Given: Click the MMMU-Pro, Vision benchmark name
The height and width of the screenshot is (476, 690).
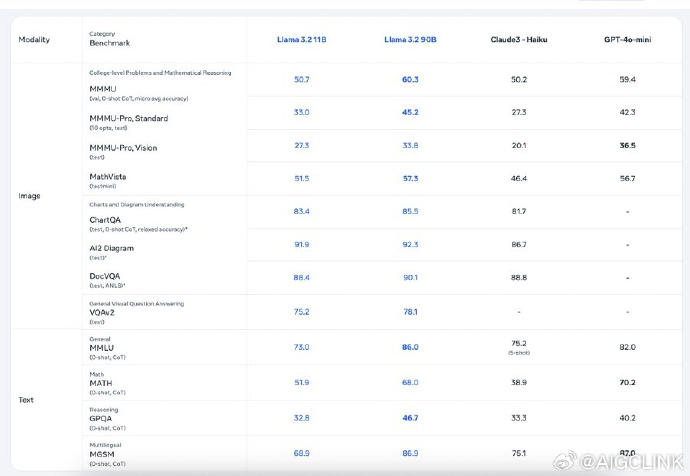Looking at the screenshot, I should tap(123, 148).
